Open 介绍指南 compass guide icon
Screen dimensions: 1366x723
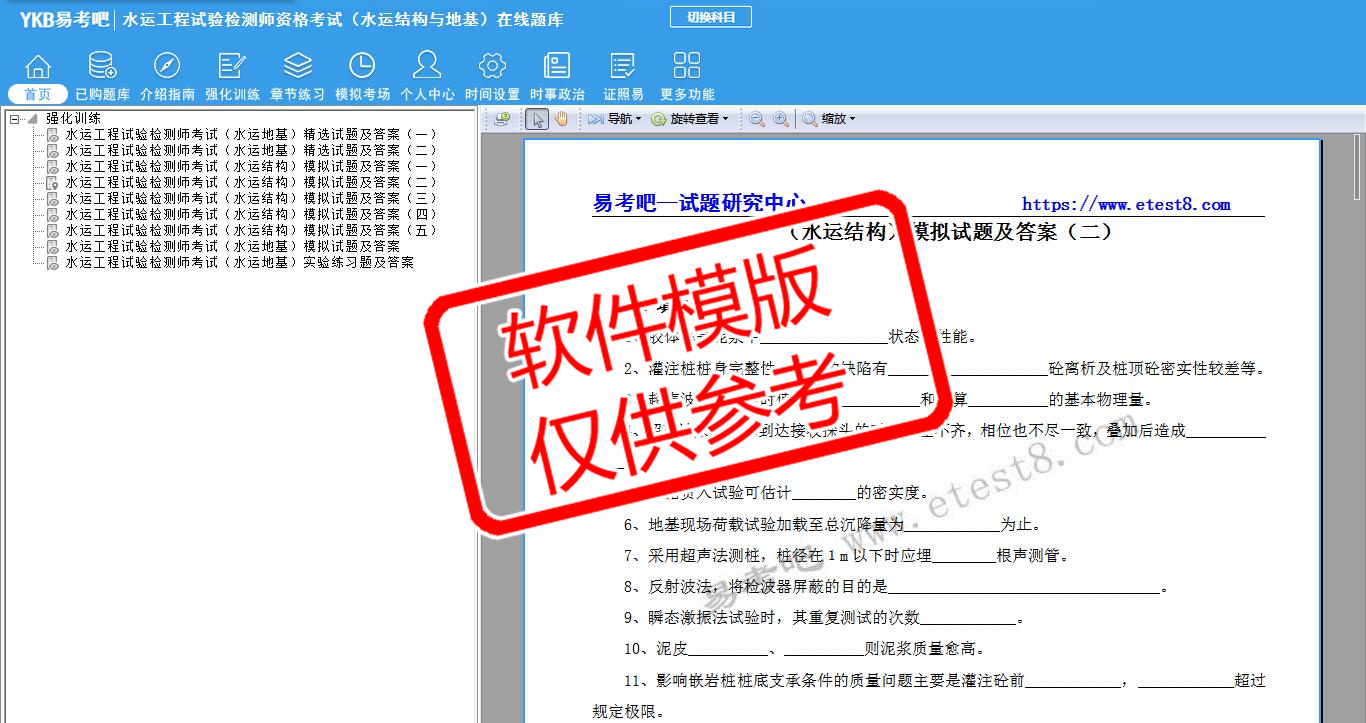pos(167,77)
